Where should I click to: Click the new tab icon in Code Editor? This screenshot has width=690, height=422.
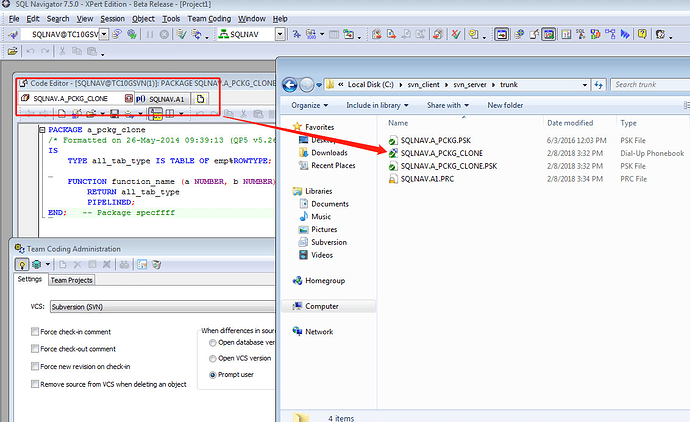(200, 99)
